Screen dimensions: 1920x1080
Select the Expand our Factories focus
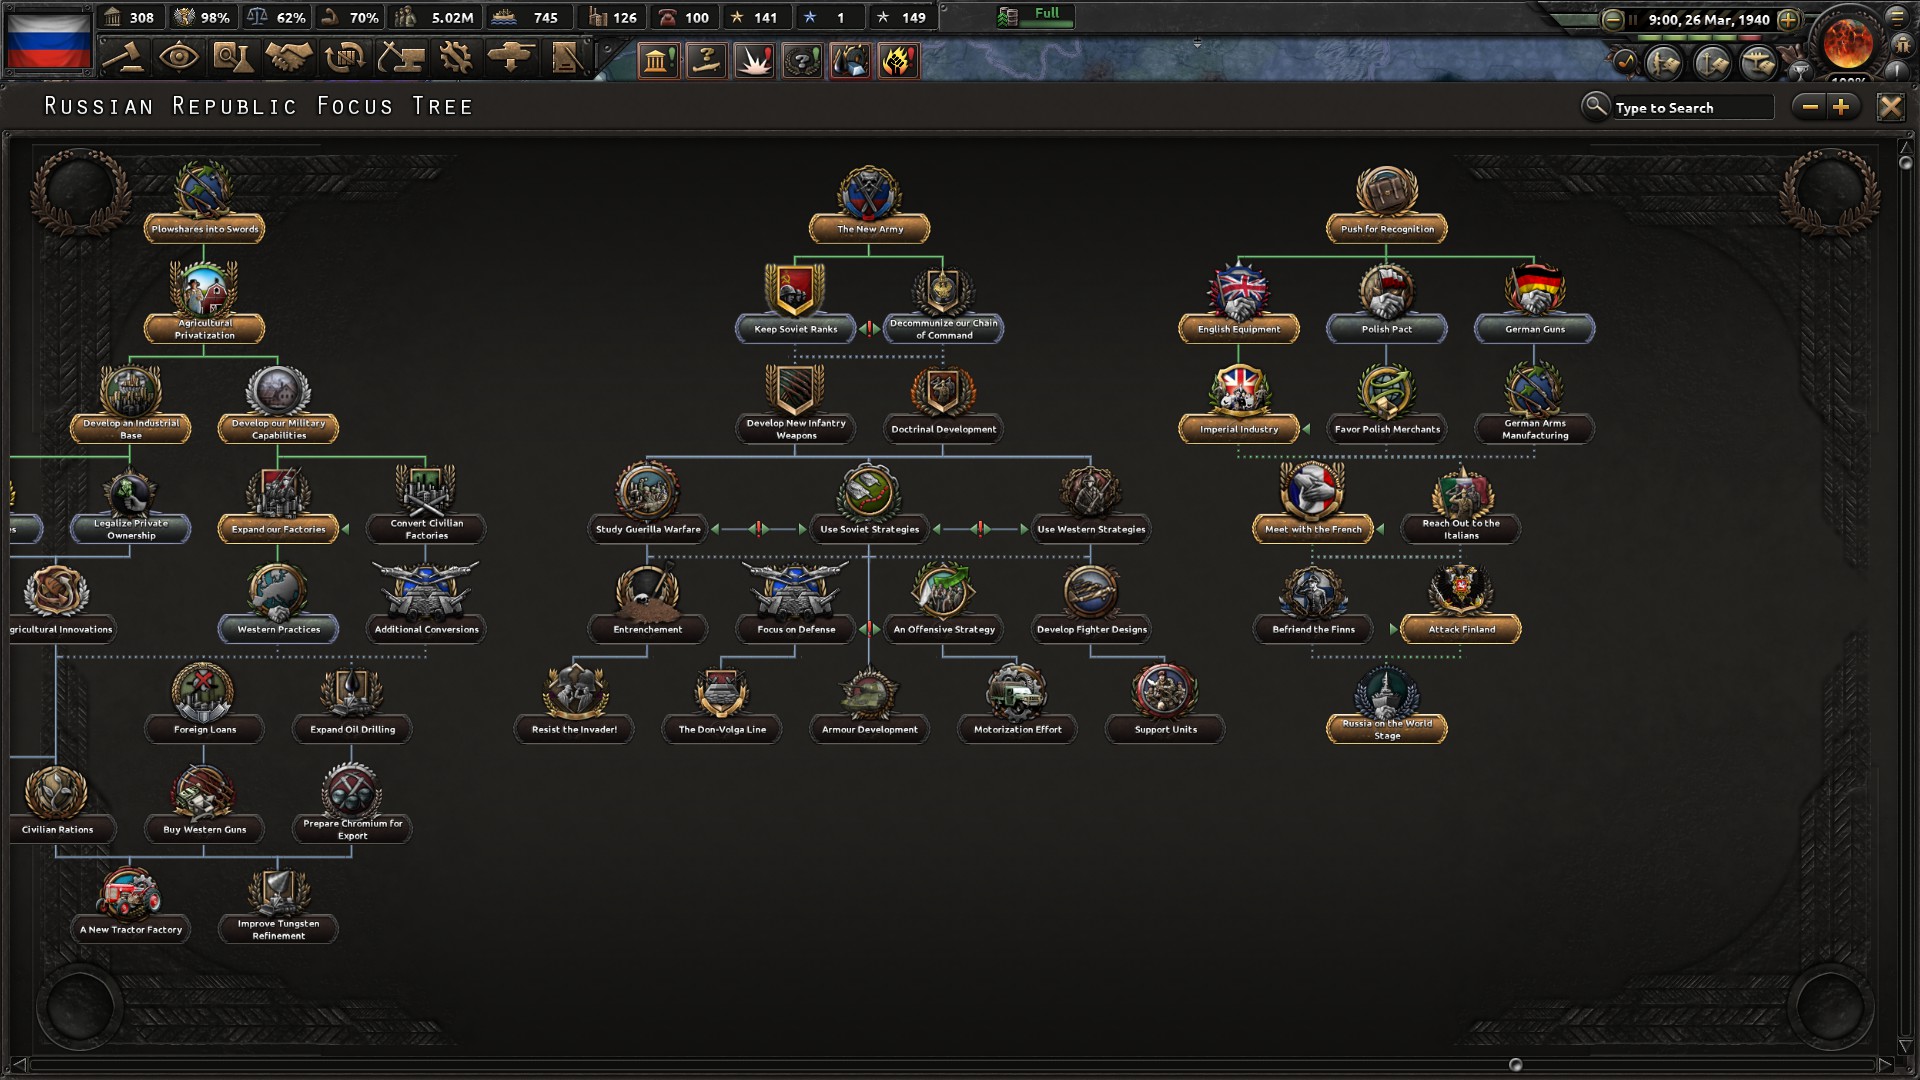(278, 529)
